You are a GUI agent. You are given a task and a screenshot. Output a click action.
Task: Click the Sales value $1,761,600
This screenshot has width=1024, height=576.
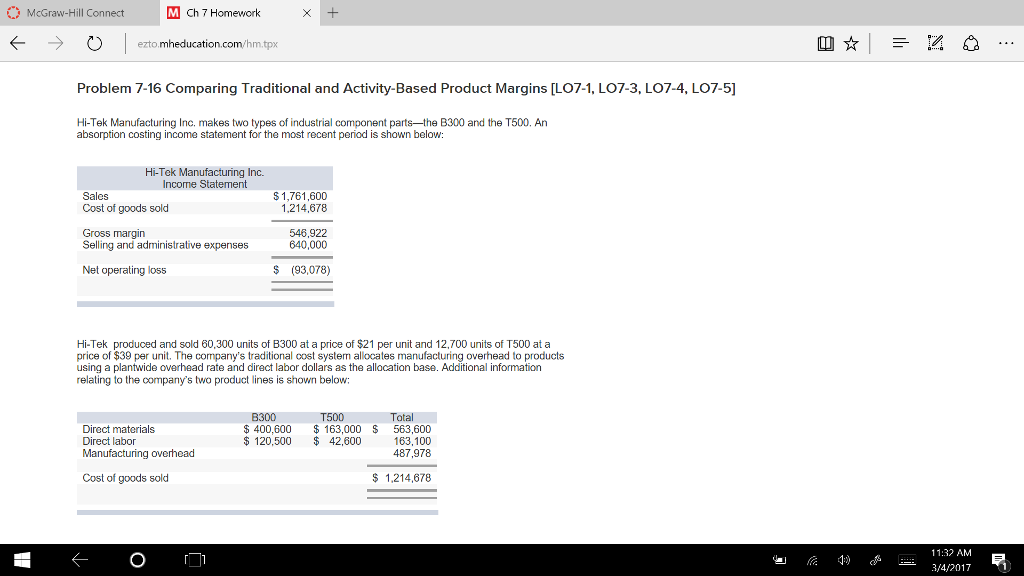(x=300, y=196)
